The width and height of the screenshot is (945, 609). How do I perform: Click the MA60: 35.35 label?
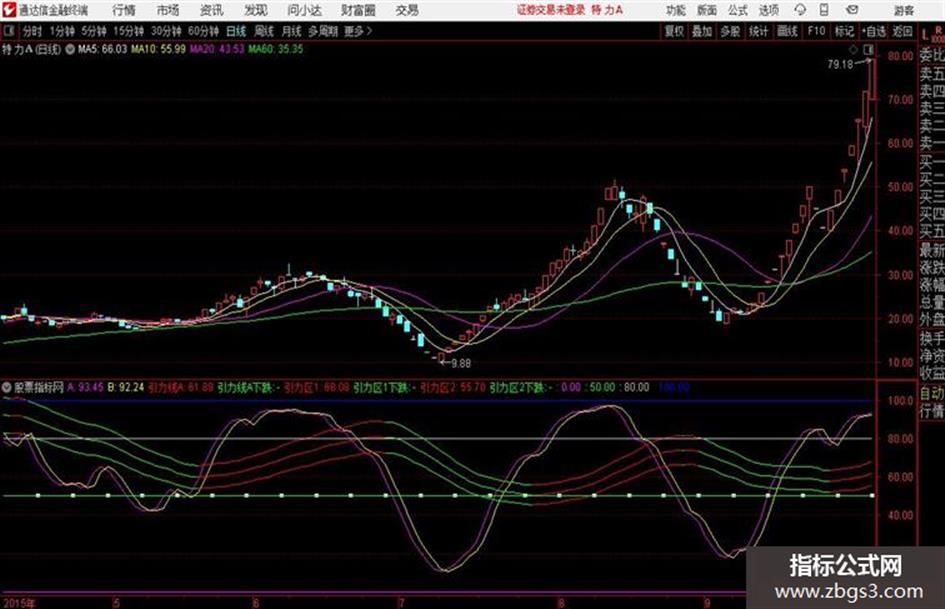click(x=276, y=49)
